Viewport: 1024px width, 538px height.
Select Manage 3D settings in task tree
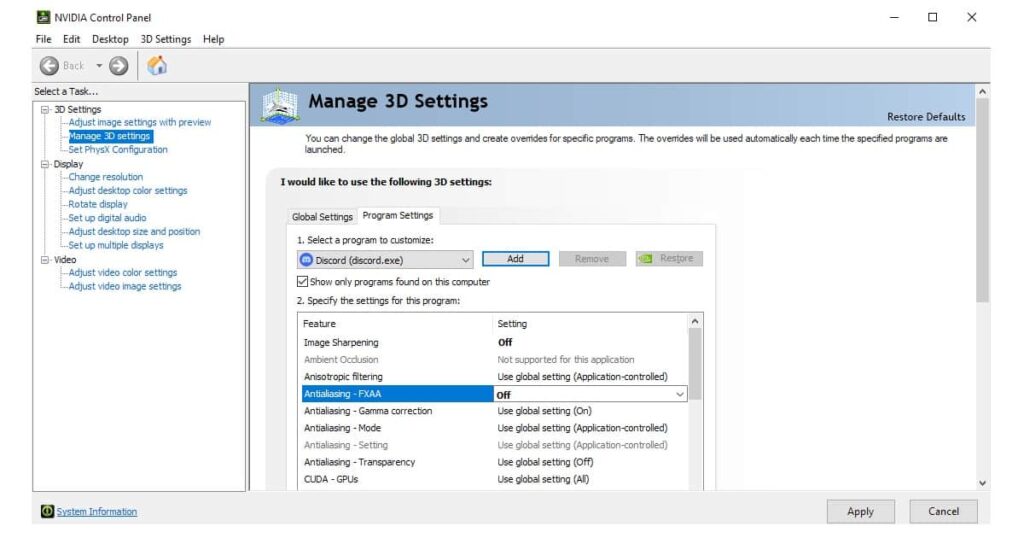coord(110,136)
